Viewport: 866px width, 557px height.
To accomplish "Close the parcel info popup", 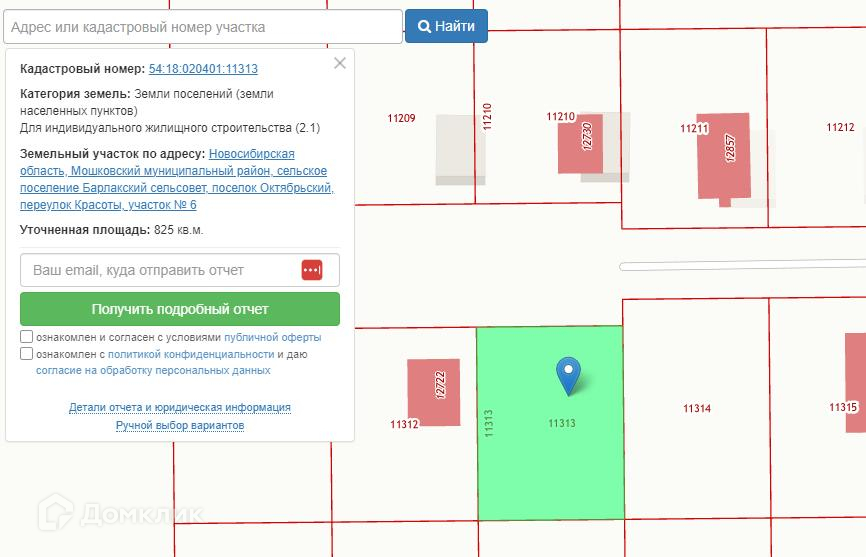I will (x=340, y=63).
